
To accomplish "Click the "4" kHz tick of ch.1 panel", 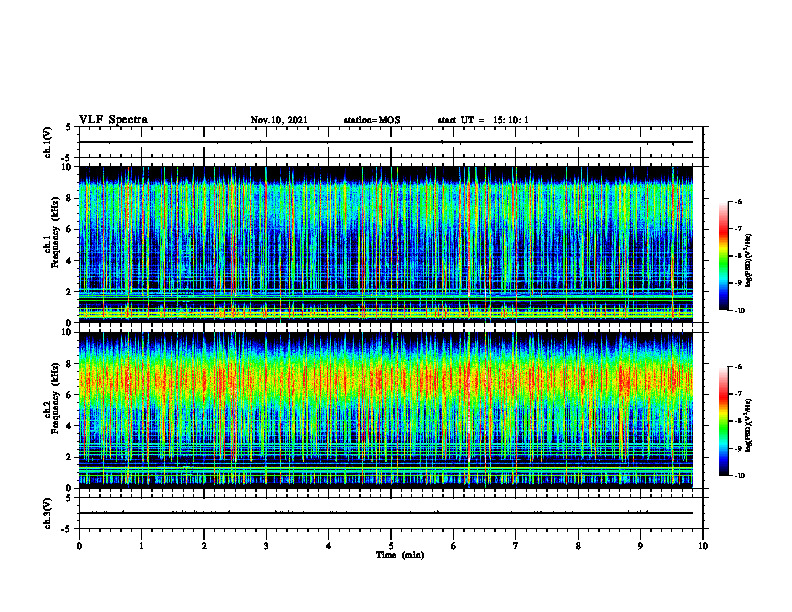I will (x=70, y=261).
